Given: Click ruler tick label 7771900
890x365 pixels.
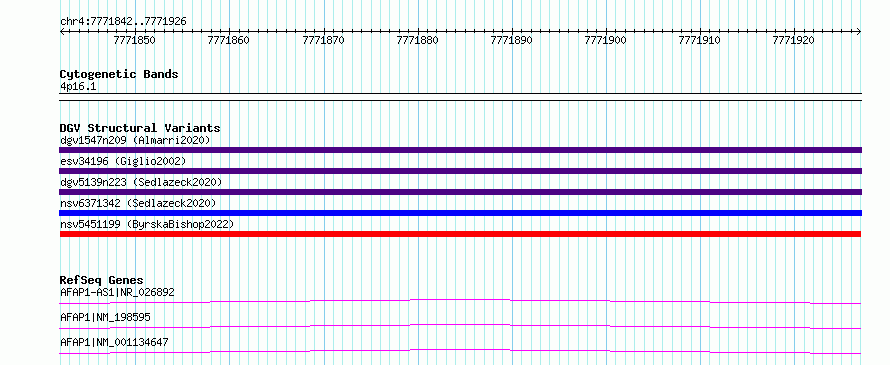Looking at the screenshot, I should tap(606, 40).
